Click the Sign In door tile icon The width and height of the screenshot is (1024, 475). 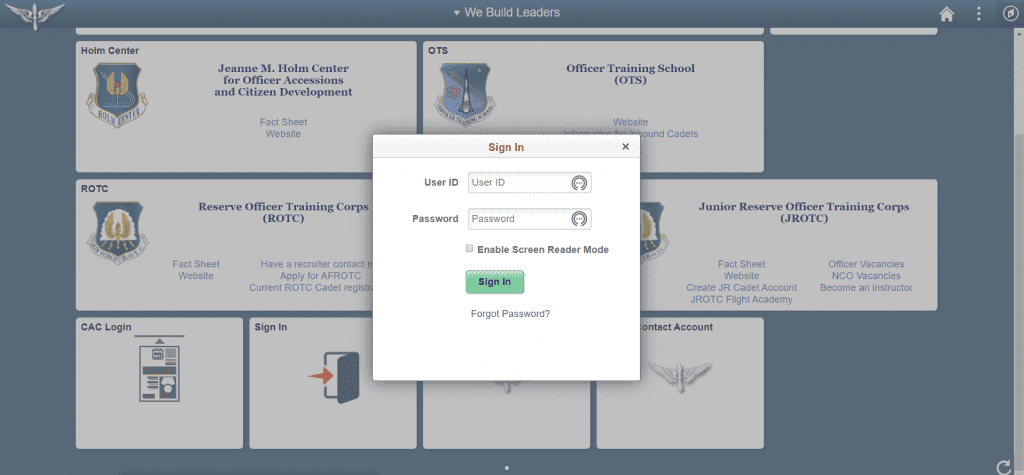[333, 377]
